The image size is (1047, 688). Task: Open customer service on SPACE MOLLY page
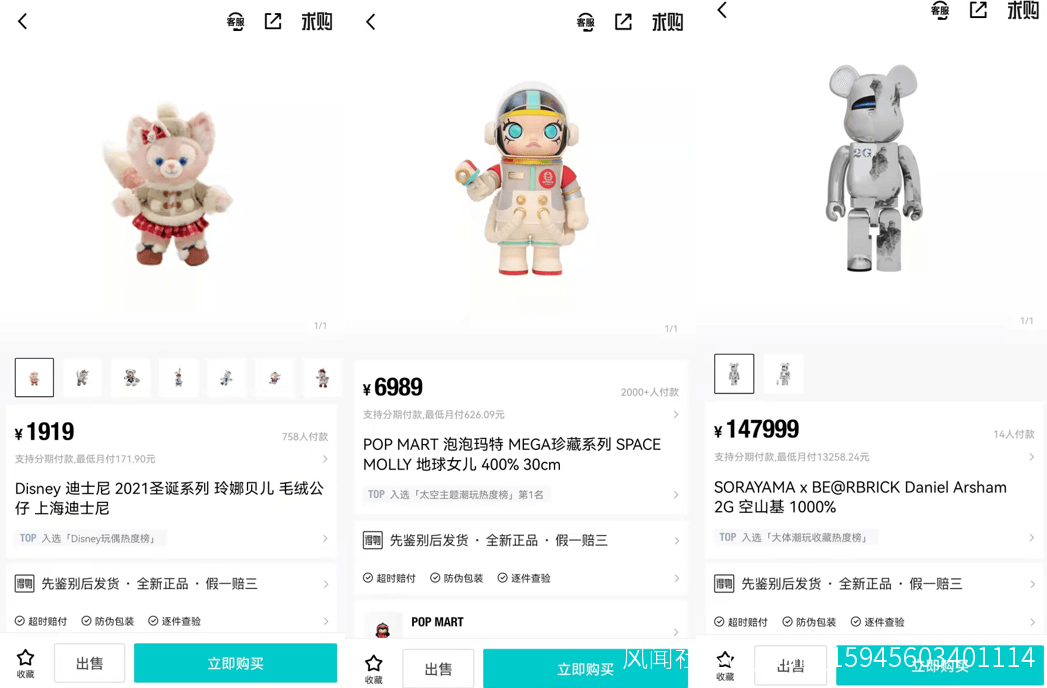tap(586, 22)
